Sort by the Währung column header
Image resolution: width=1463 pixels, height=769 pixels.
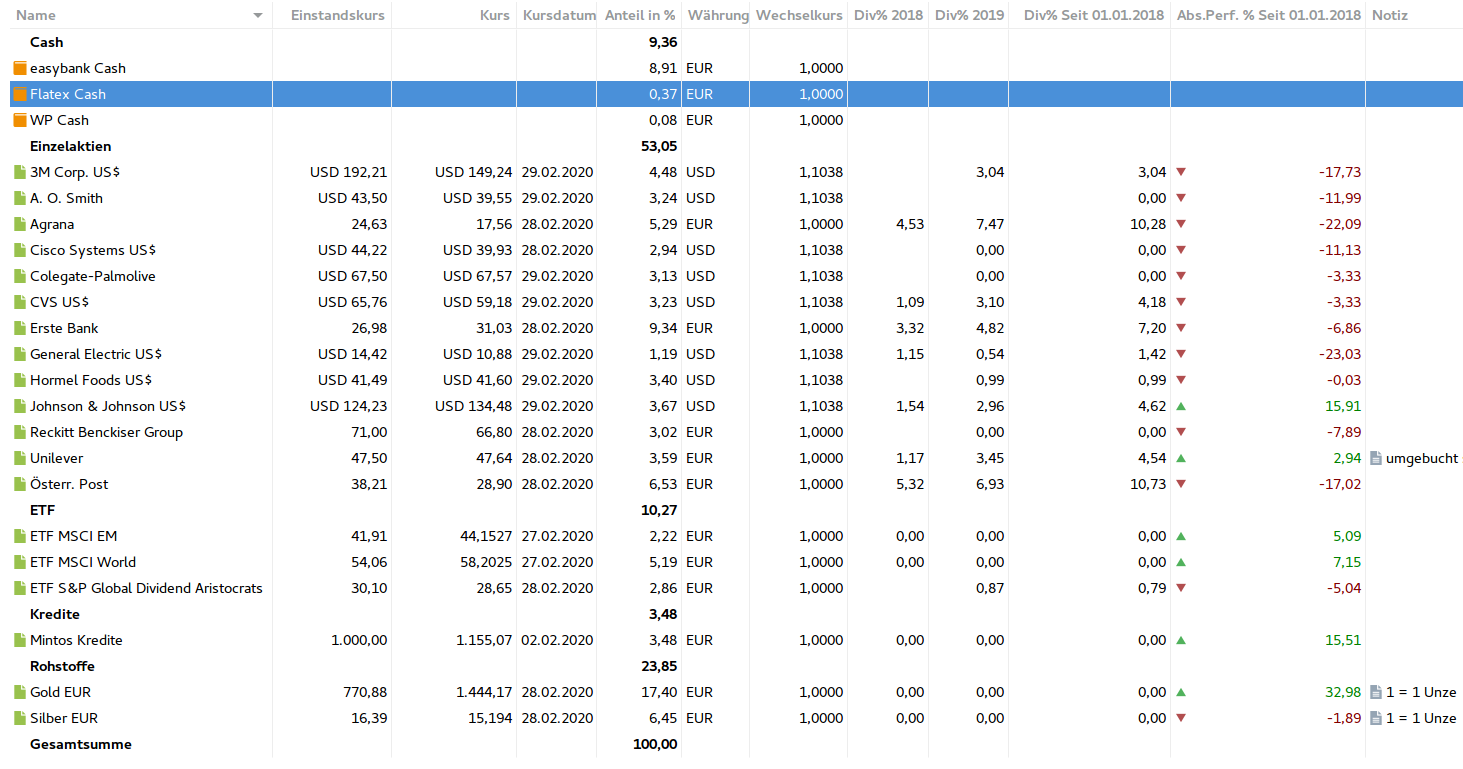pos(717,15)
